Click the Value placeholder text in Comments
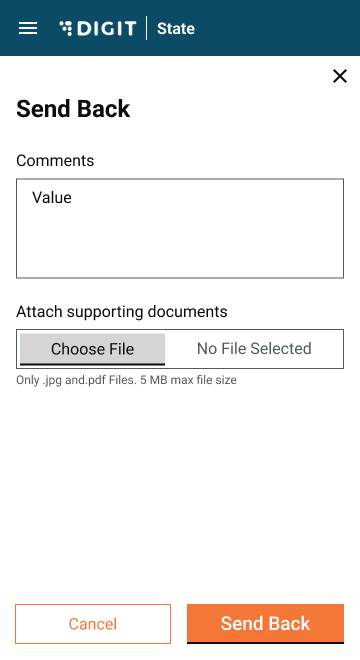 (x=52, y=197)
